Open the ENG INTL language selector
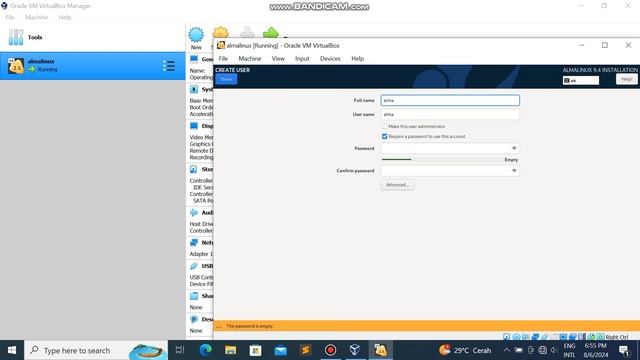 pyautogui.click(x=569, y=350)
